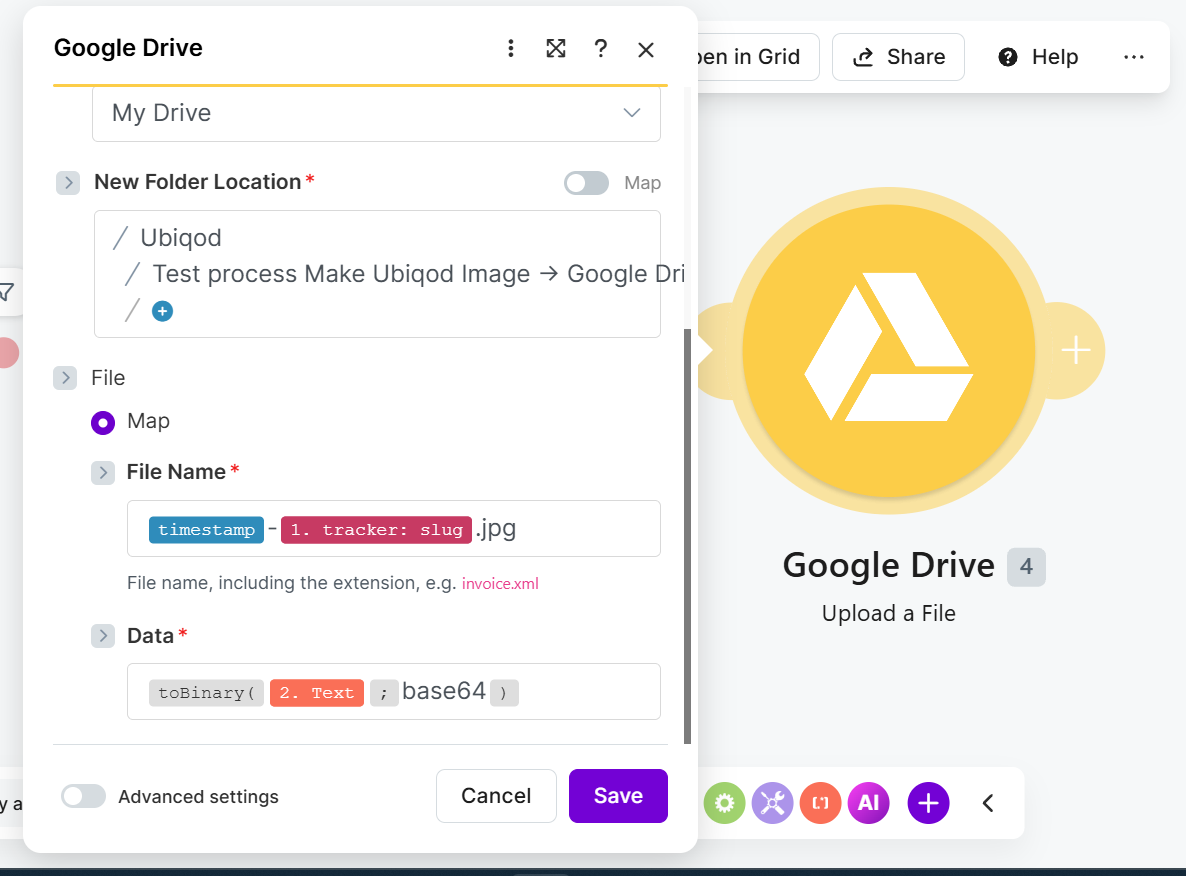Click the semicolon separator pill

[384, 693]
